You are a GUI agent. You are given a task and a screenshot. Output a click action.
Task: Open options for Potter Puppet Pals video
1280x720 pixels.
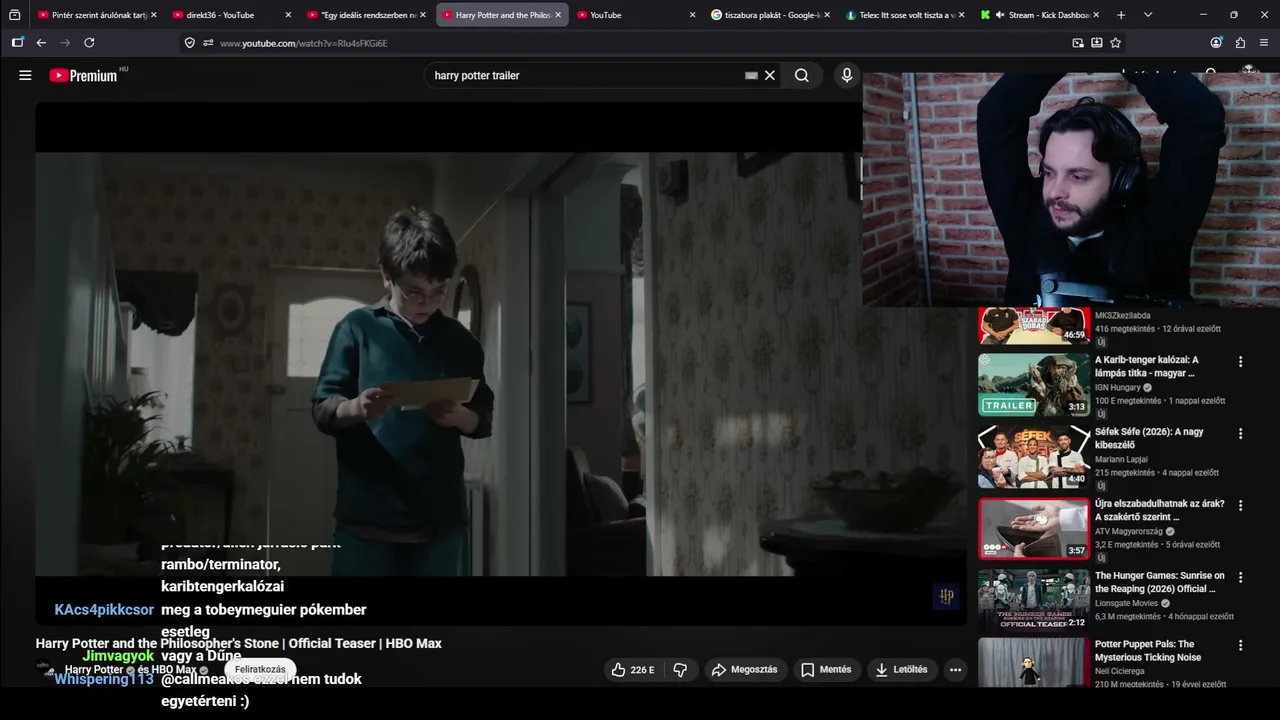(1240, 647)
